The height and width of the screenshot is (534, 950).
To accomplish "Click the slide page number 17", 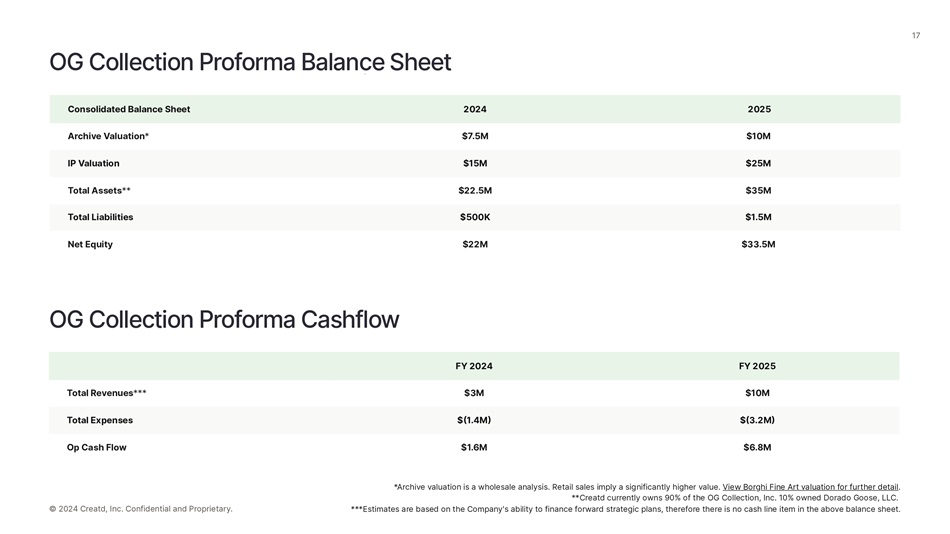I will click(x=915, y=36).
